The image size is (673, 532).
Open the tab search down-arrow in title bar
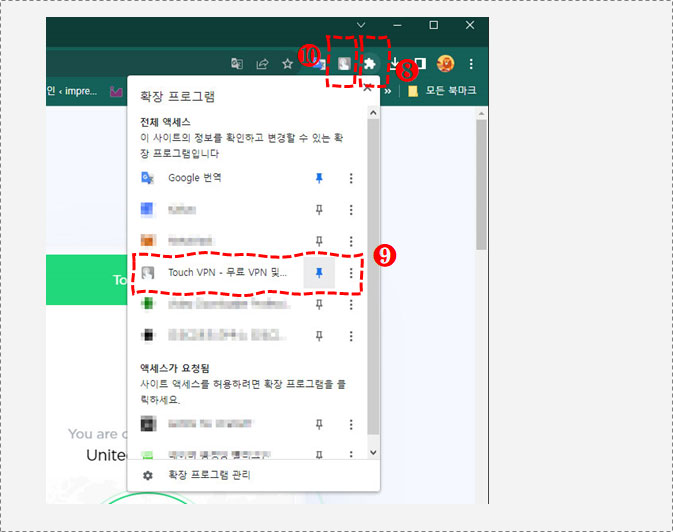(x=361, y=25)
